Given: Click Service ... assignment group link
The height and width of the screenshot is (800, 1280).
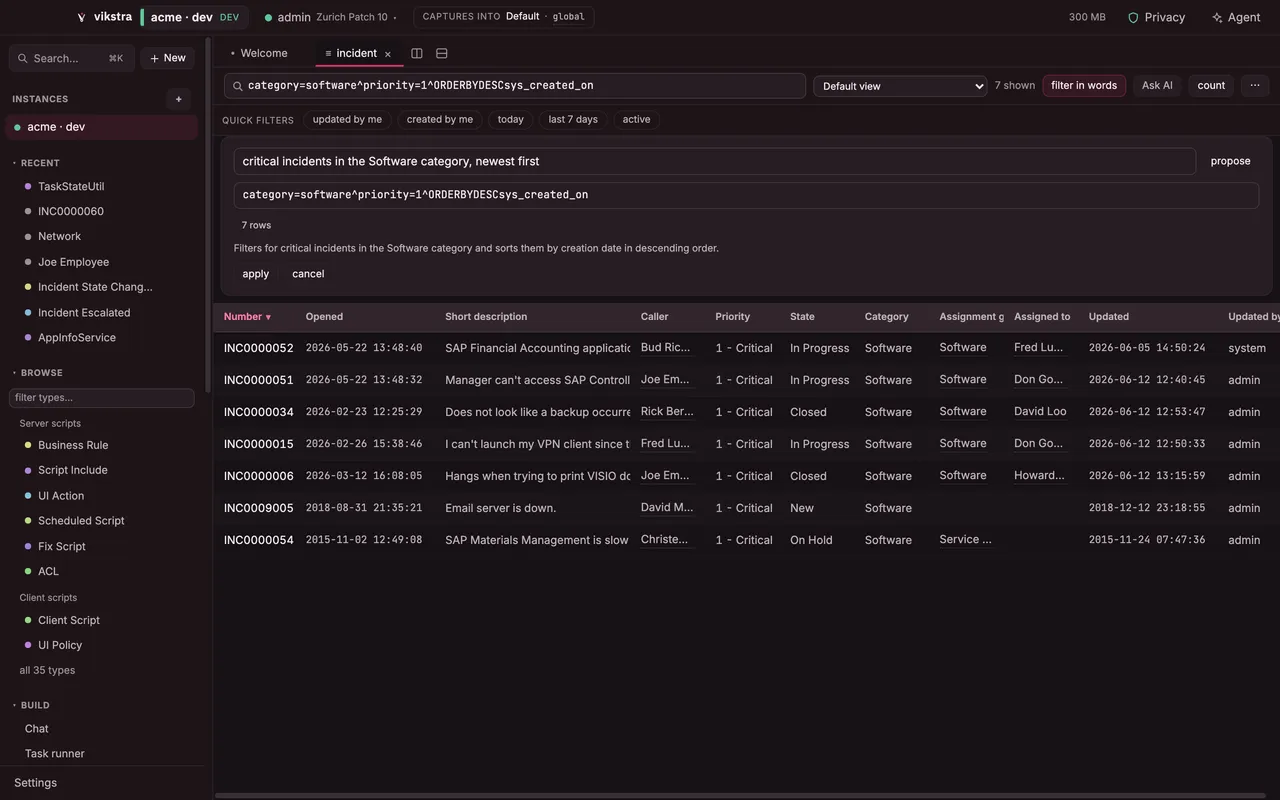Looking at the screenshot, I should coord(966,540).
